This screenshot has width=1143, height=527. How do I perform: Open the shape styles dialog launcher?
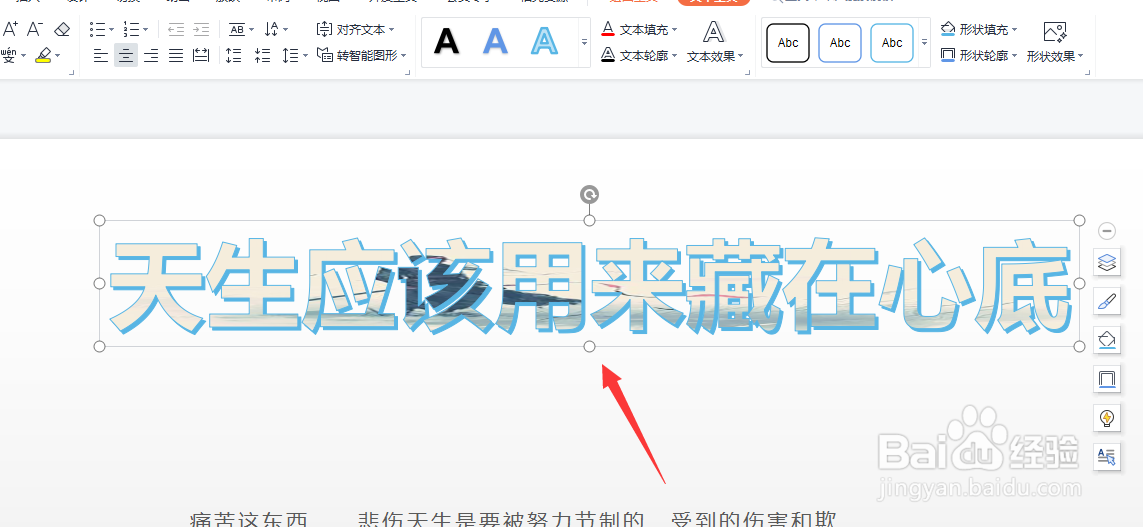coord(1088,72)
